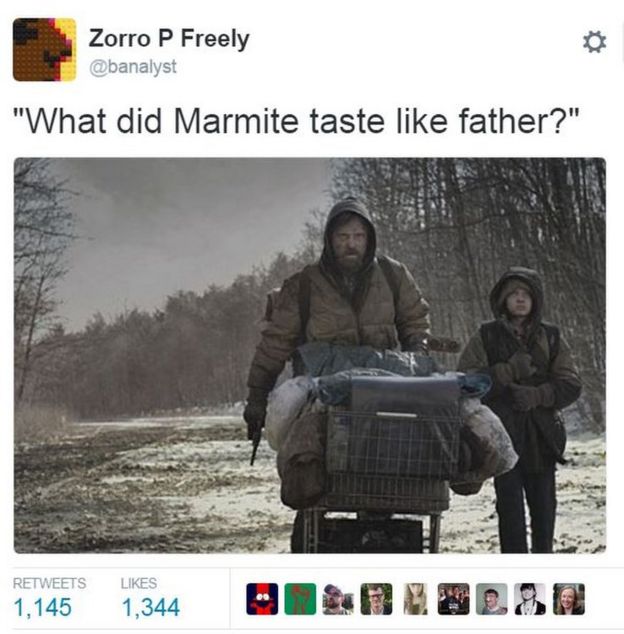
Task: Open man on grey background liker avatar
Action: [x=492, y=599]
